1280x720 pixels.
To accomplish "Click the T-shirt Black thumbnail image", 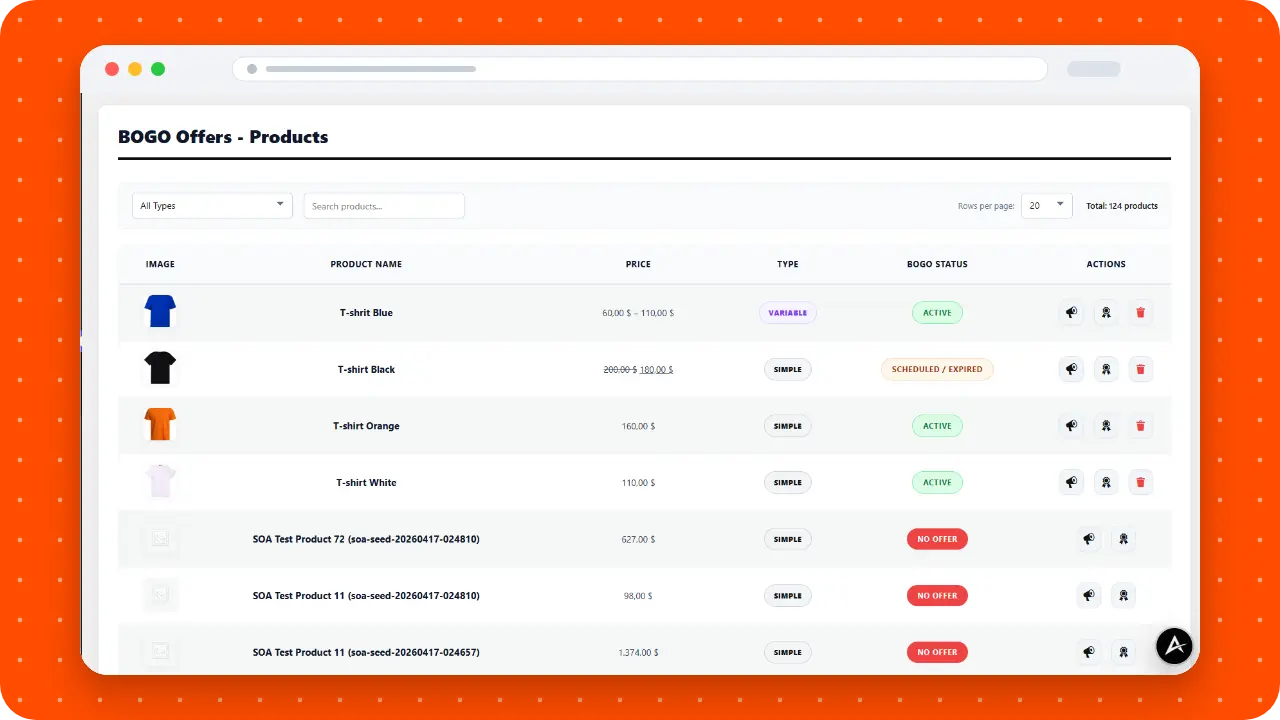I will pyautogui.click(x=160, y=369).
